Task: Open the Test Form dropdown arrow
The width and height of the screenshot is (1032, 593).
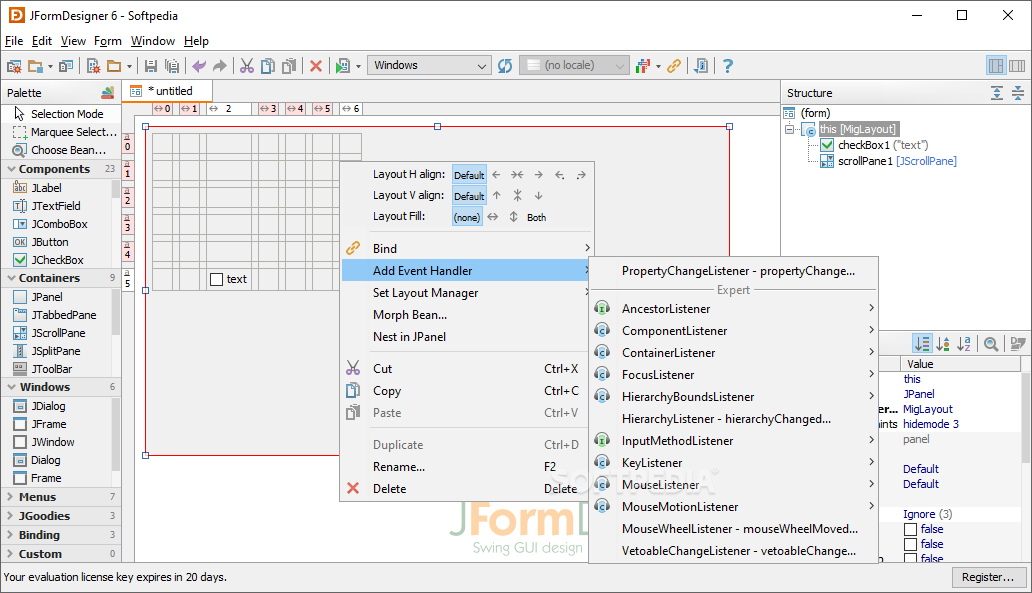Action: pos(358,66)
